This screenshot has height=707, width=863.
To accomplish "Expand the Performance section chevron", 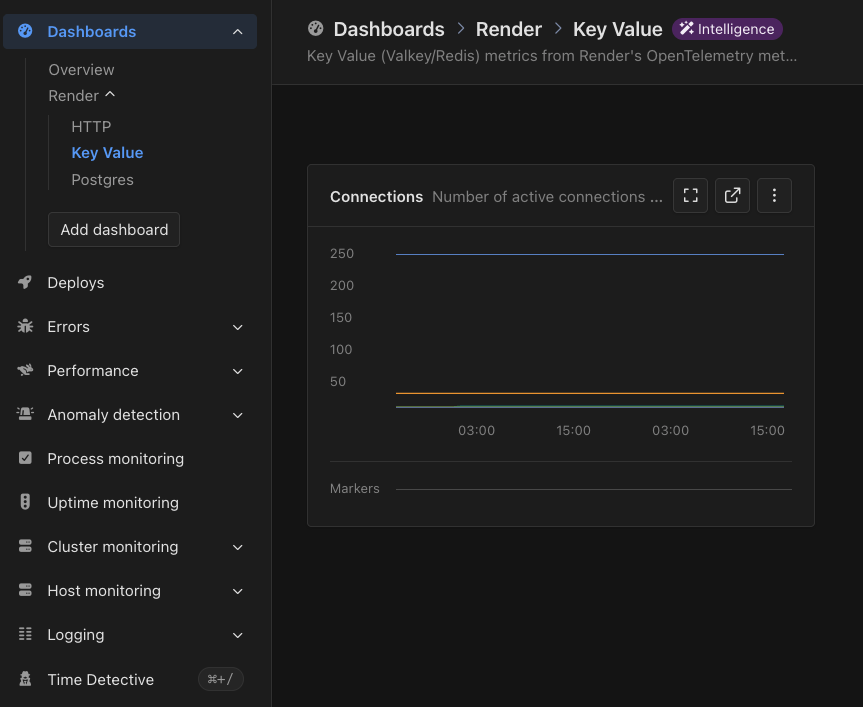I will point(237,371).
